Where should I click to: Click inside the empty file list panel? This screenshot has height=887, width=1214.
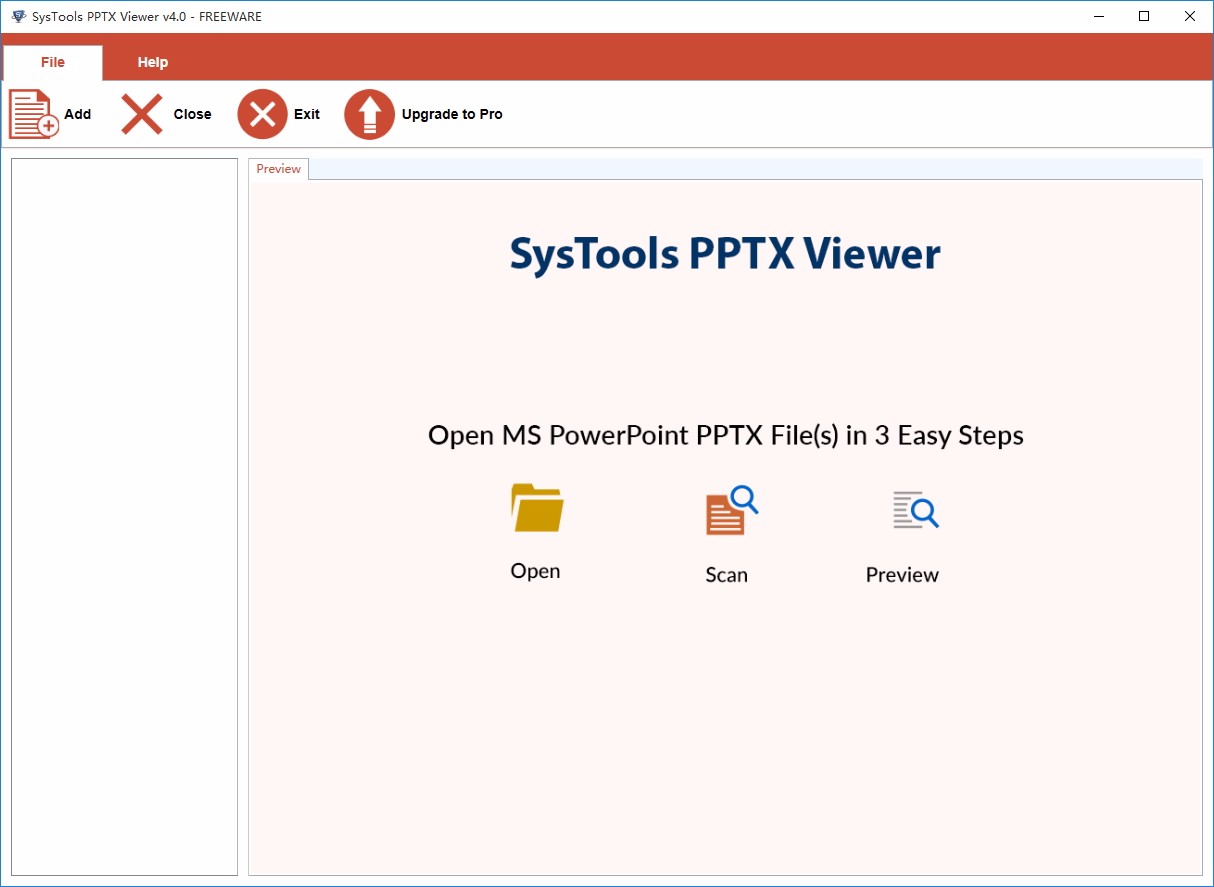(x=124, y=517)
